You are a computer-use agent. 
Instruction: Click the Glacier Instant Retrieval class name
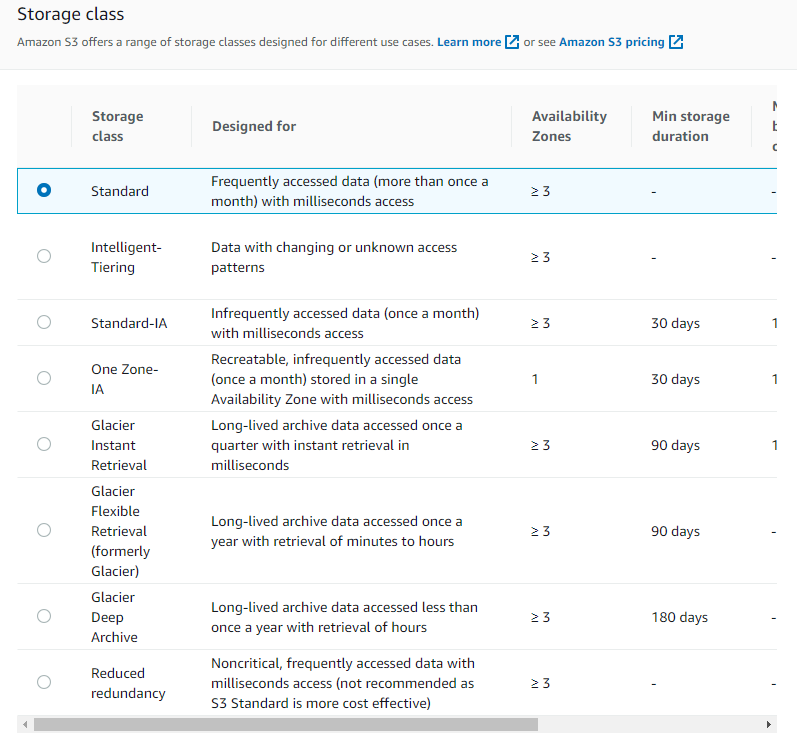tap(119, 445)
